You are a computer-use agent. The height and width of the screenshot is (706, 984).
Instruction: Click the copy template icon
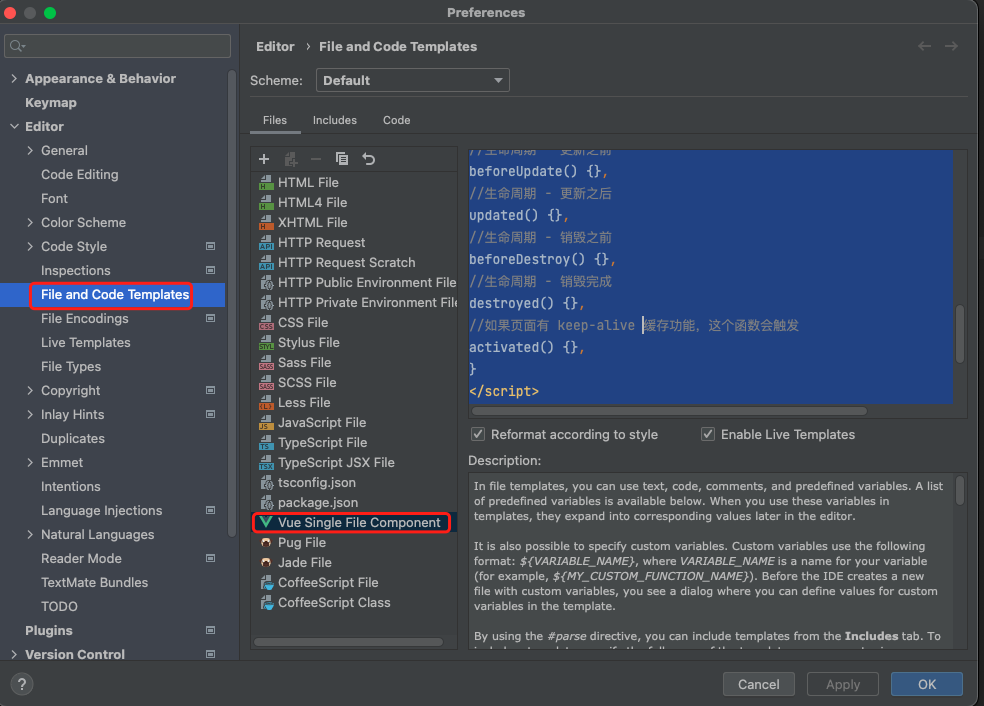pyautogui.click(x=342, y=159)
